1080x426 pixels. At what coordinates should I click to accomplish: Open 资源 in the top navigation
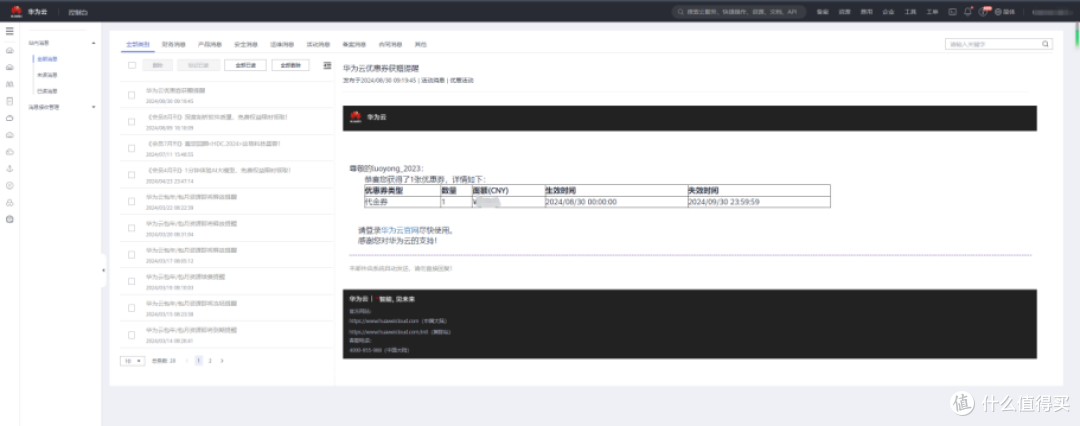click(844, 12)
